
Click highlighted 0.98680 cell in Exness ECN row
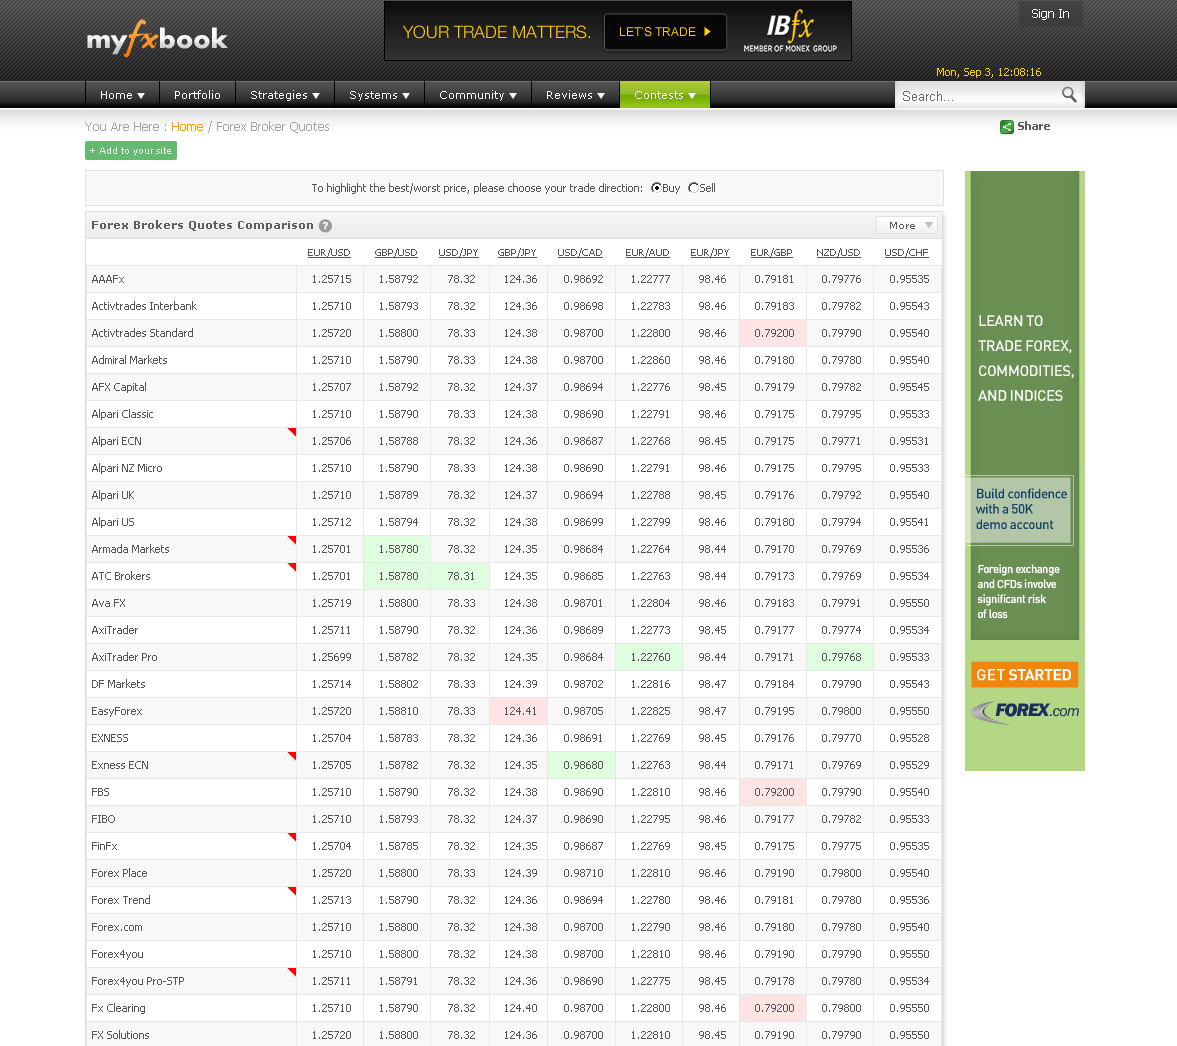pos(583,765)
